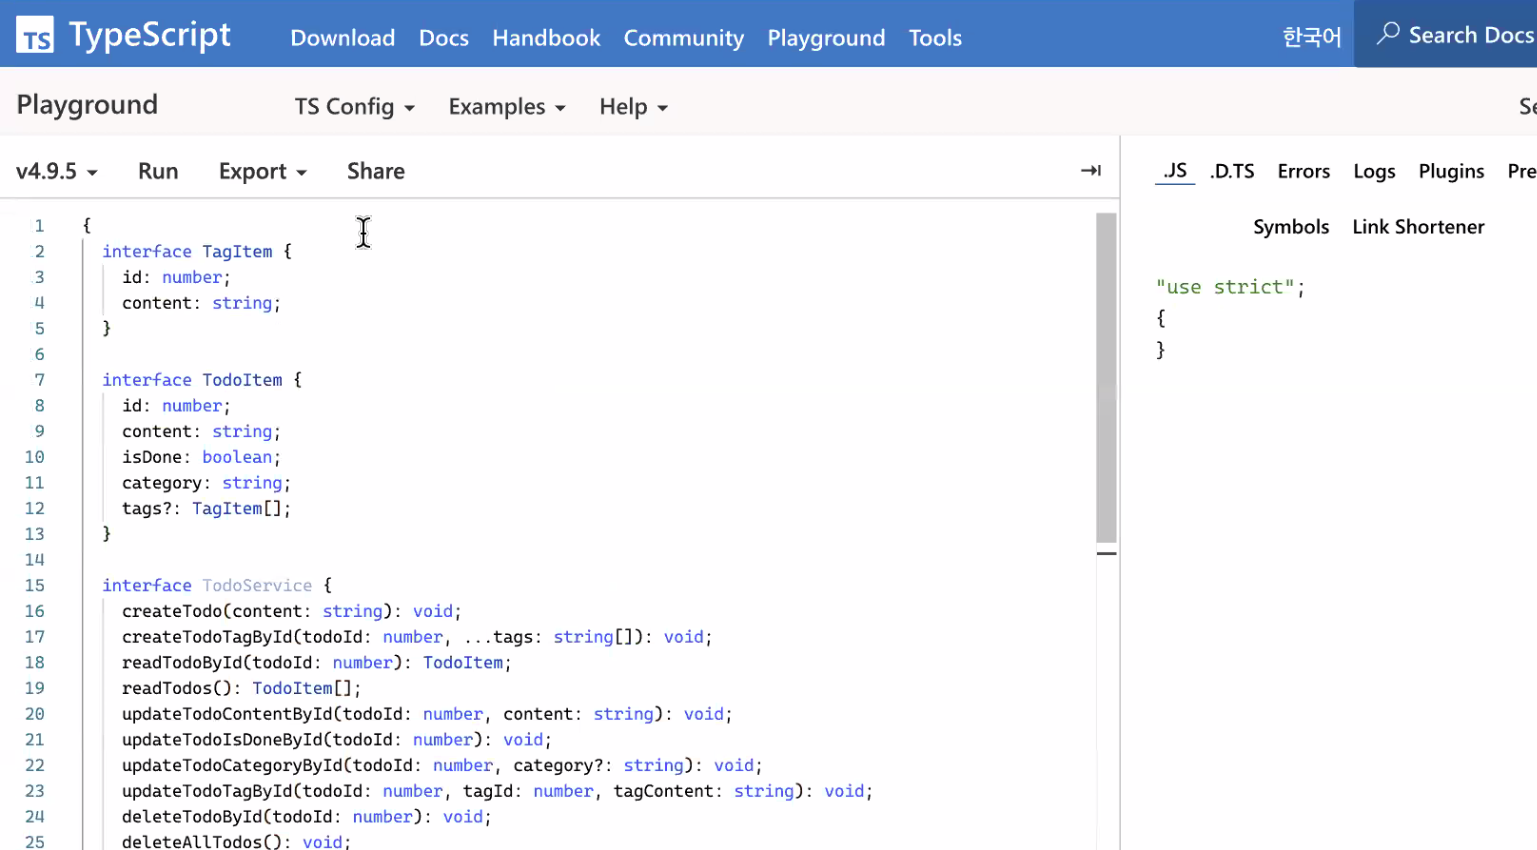The image size is (1537, 850).
Task: Open the Link Shortener plugin tab
Action: click(x=1418, y=227)
